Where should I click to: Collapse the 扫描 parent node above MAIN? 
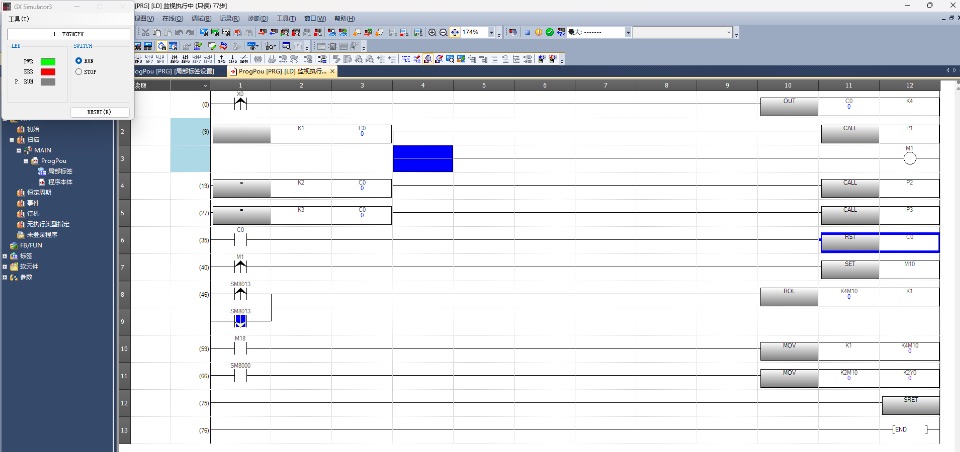coord(12,140)
